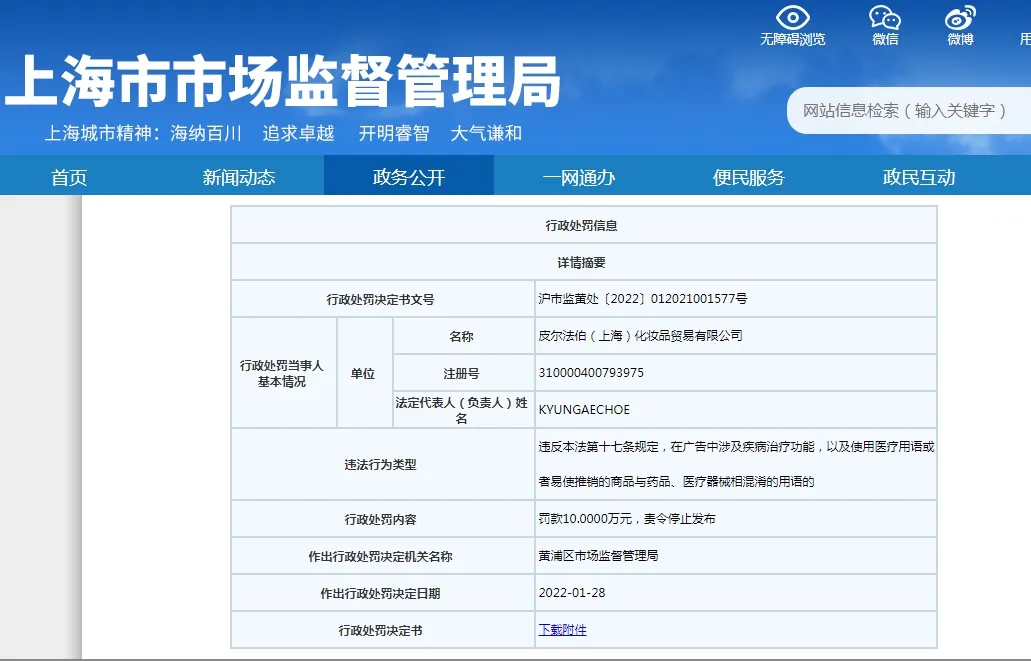Click the 上海市市场监督管理局 site title
This screenshot has width=1031, height=661.
(283, 81)
